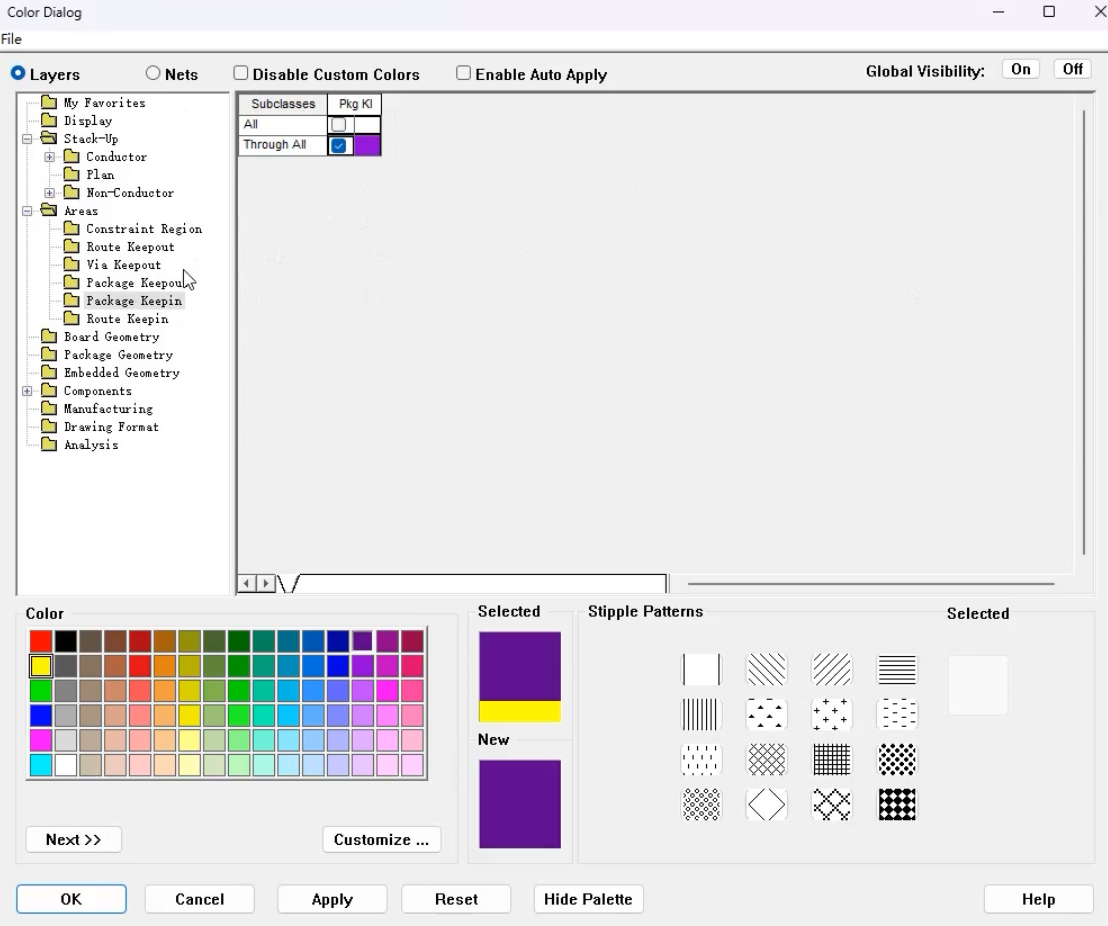Uncheck the Through All visibility checkbox
The height and width of the screenshot is (926, 1108).
coord(339,146)
